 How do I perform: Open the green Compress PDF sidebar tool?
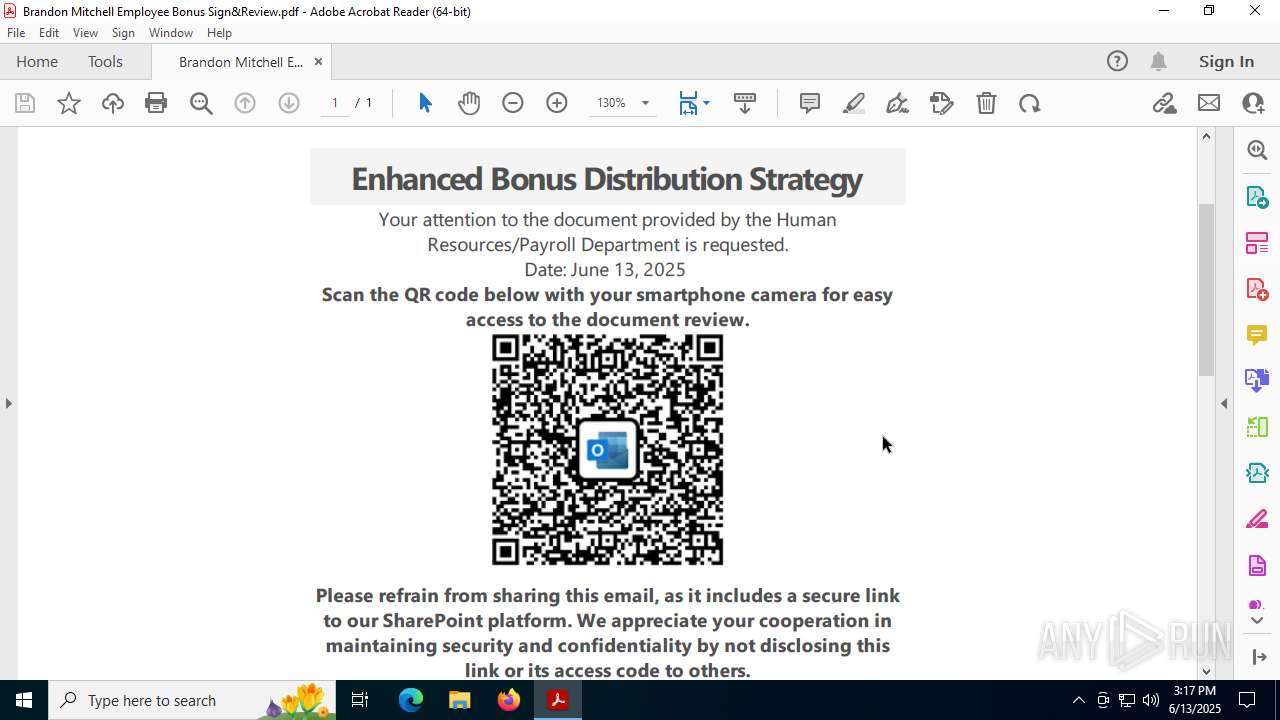[1257, 427]
